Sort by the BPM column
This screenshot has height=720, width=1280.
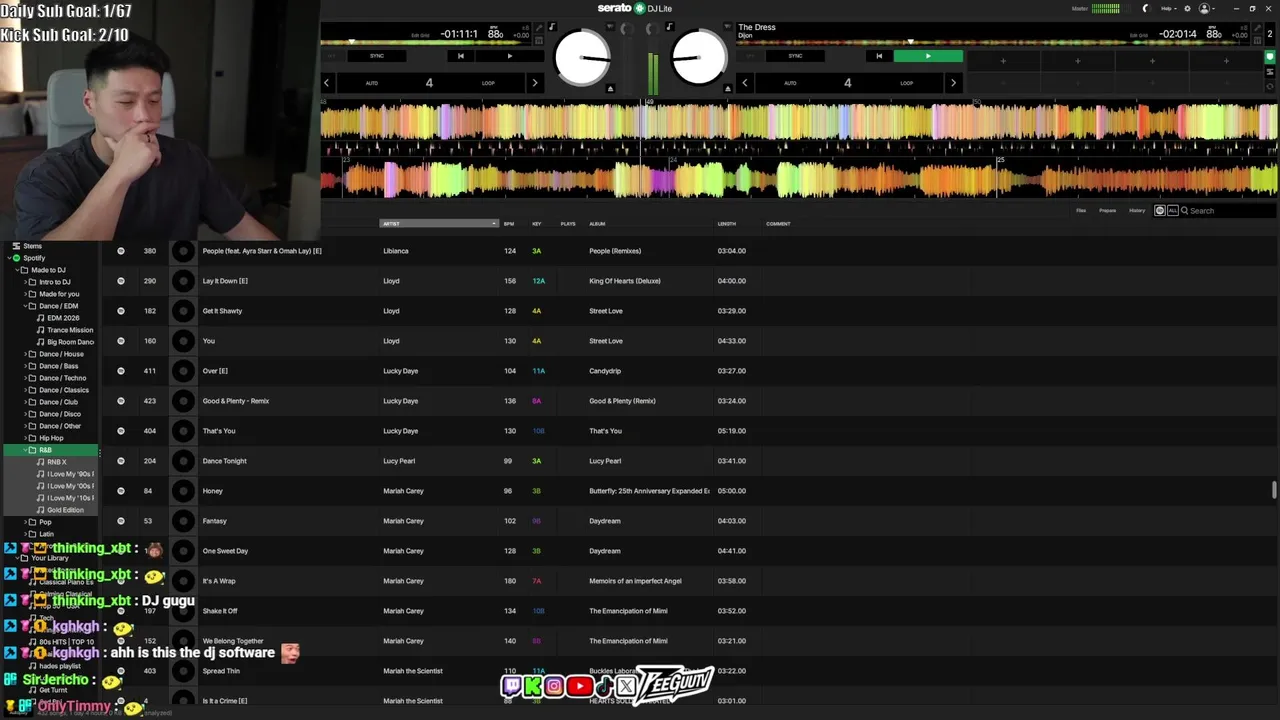[x=509, y=224]
